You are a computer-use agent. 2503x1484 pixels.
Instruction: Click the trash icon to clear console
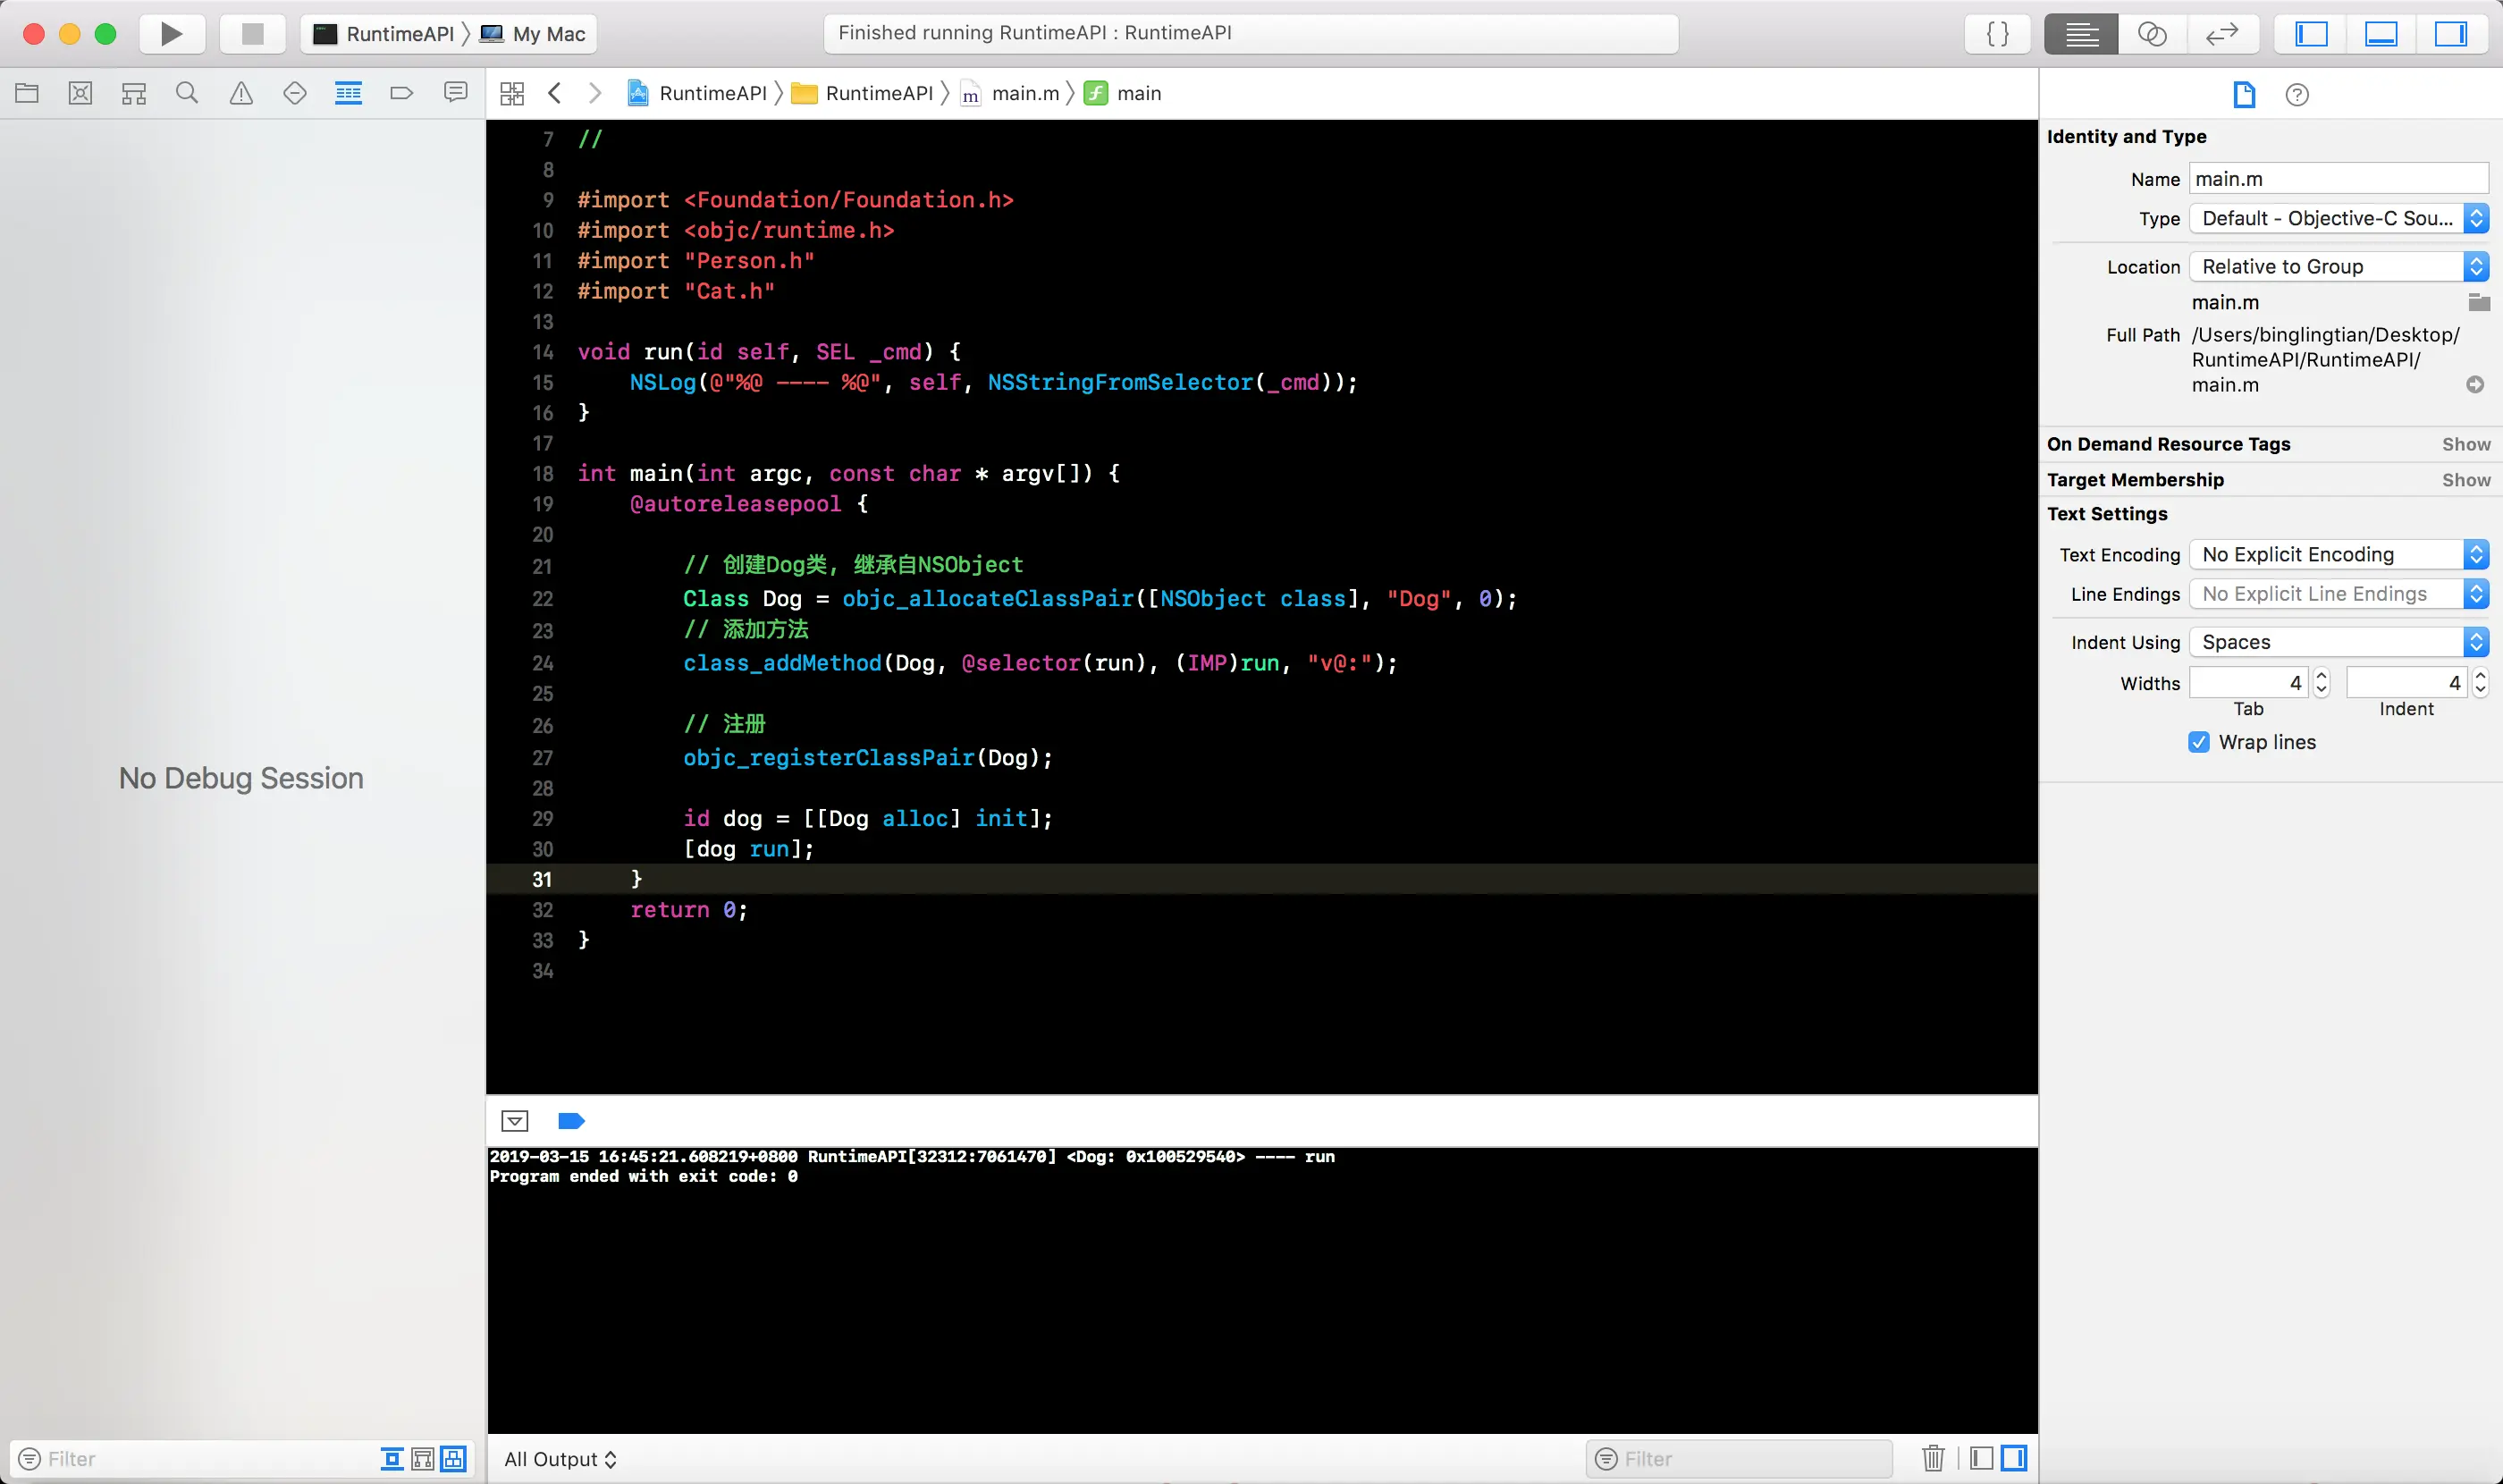click(x=1932, y=1458)
